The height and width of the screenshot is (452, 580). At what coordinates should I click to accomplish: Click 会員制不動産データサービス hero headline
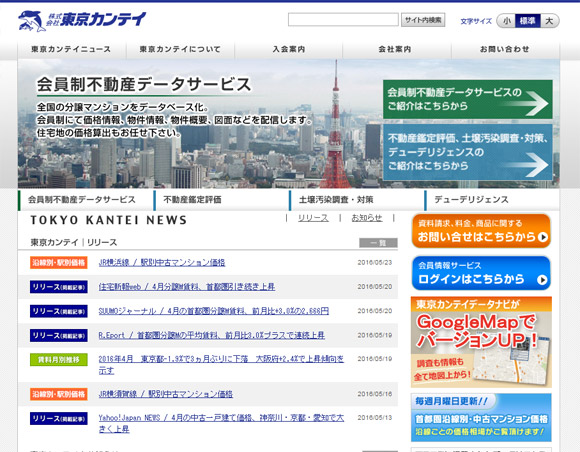click(x=144, y=85)
